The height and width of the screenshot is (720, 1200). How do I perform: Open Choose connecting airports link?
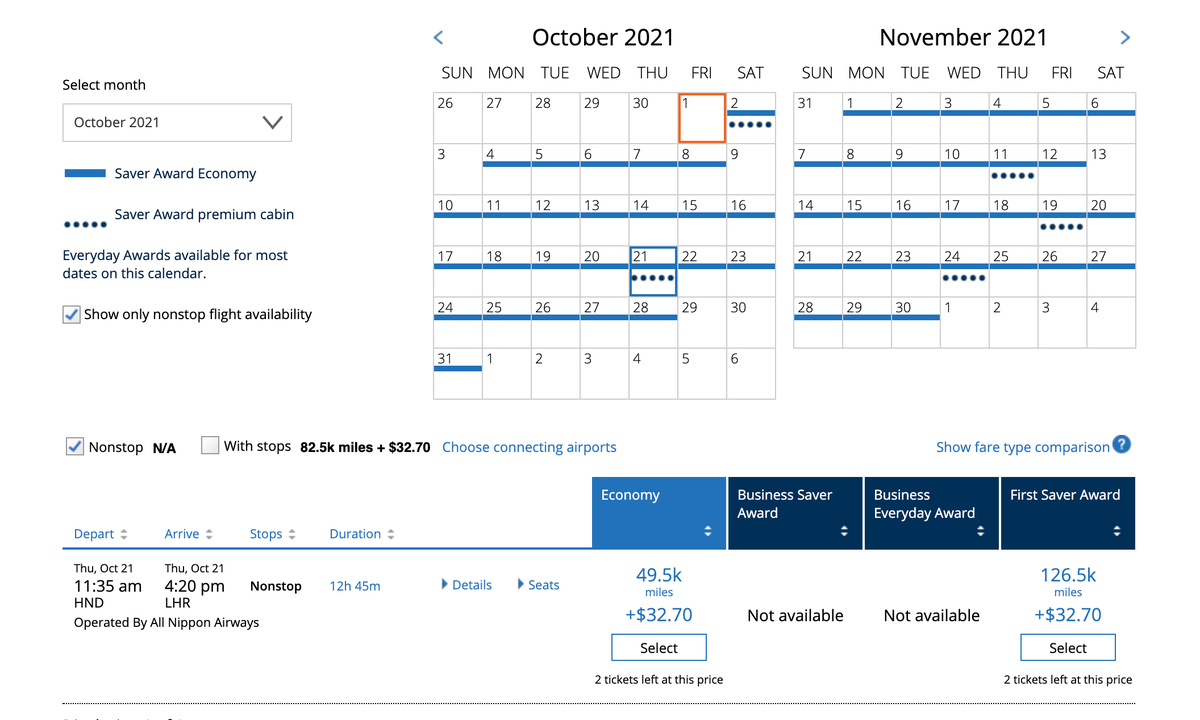pyautogui.click(x=529, y=446)
